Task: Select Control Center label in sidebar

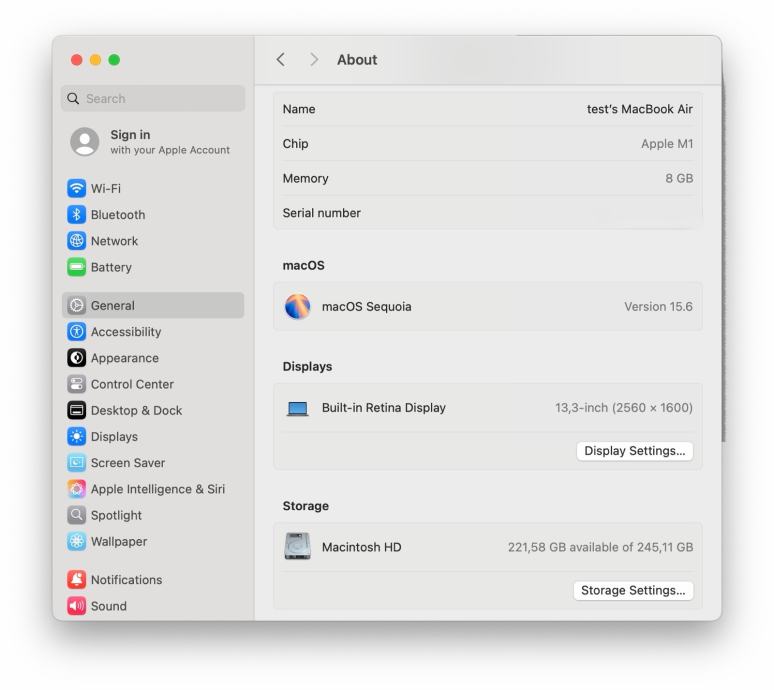Action: pos(132,384)
